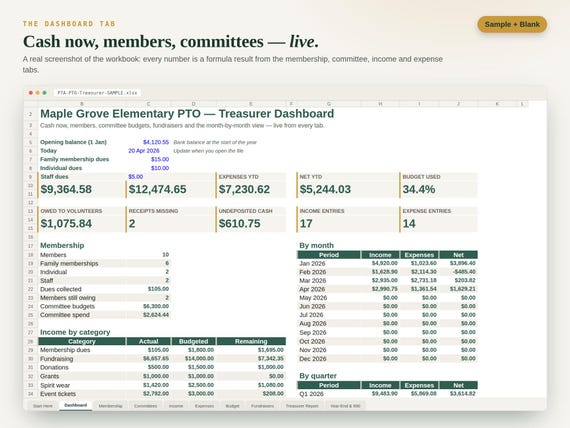Select the Family memberships row label
Screen dimensions: 570x428
pyautogui.click(x=69, y=263)
